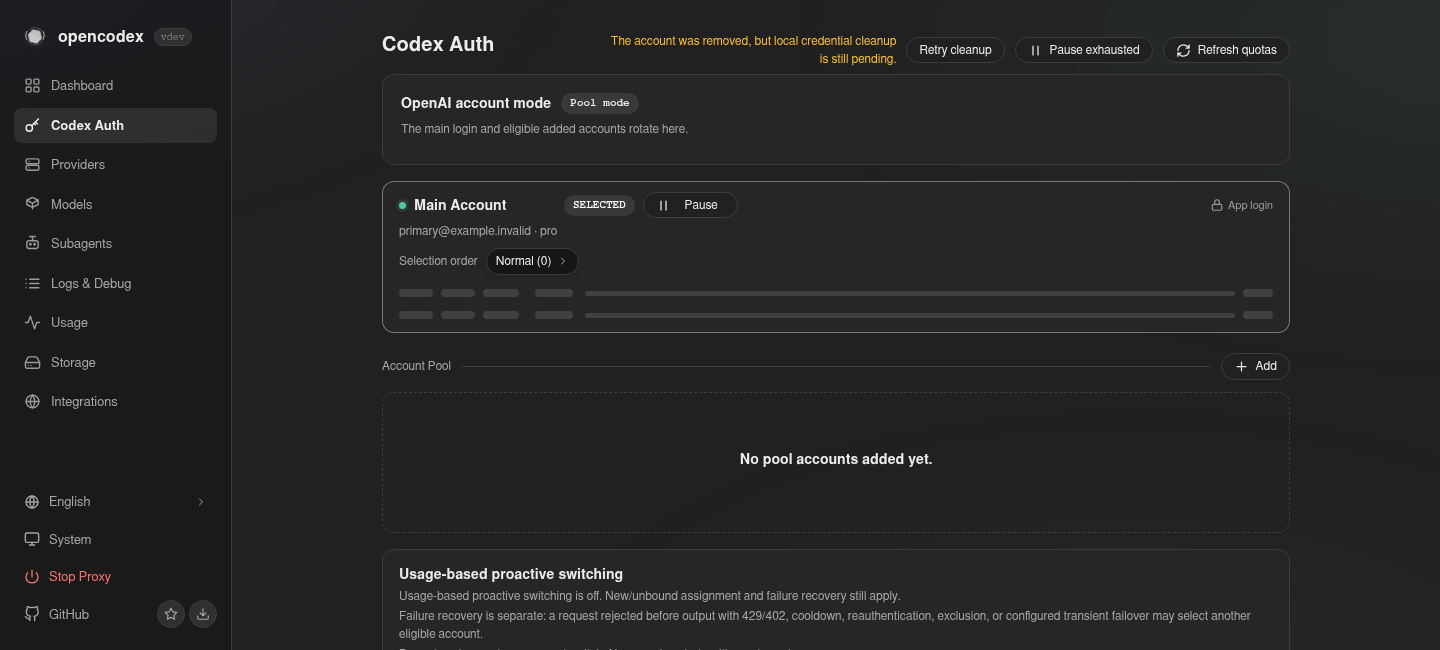
Task: Expand the English language selector
Action: tap(115, 501)
